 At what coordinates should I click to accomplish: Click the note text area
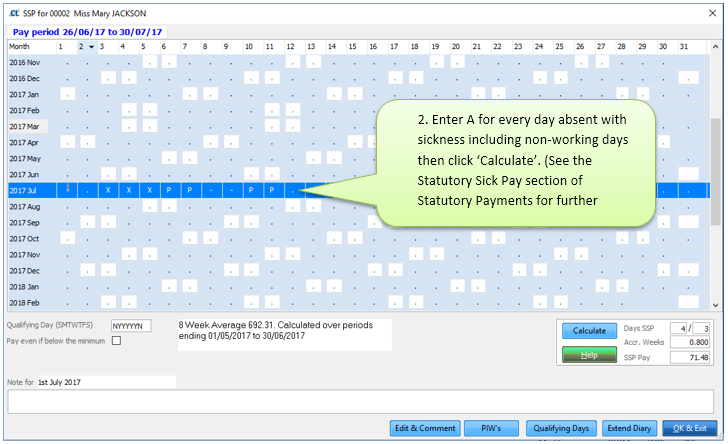tap(360, 402)
